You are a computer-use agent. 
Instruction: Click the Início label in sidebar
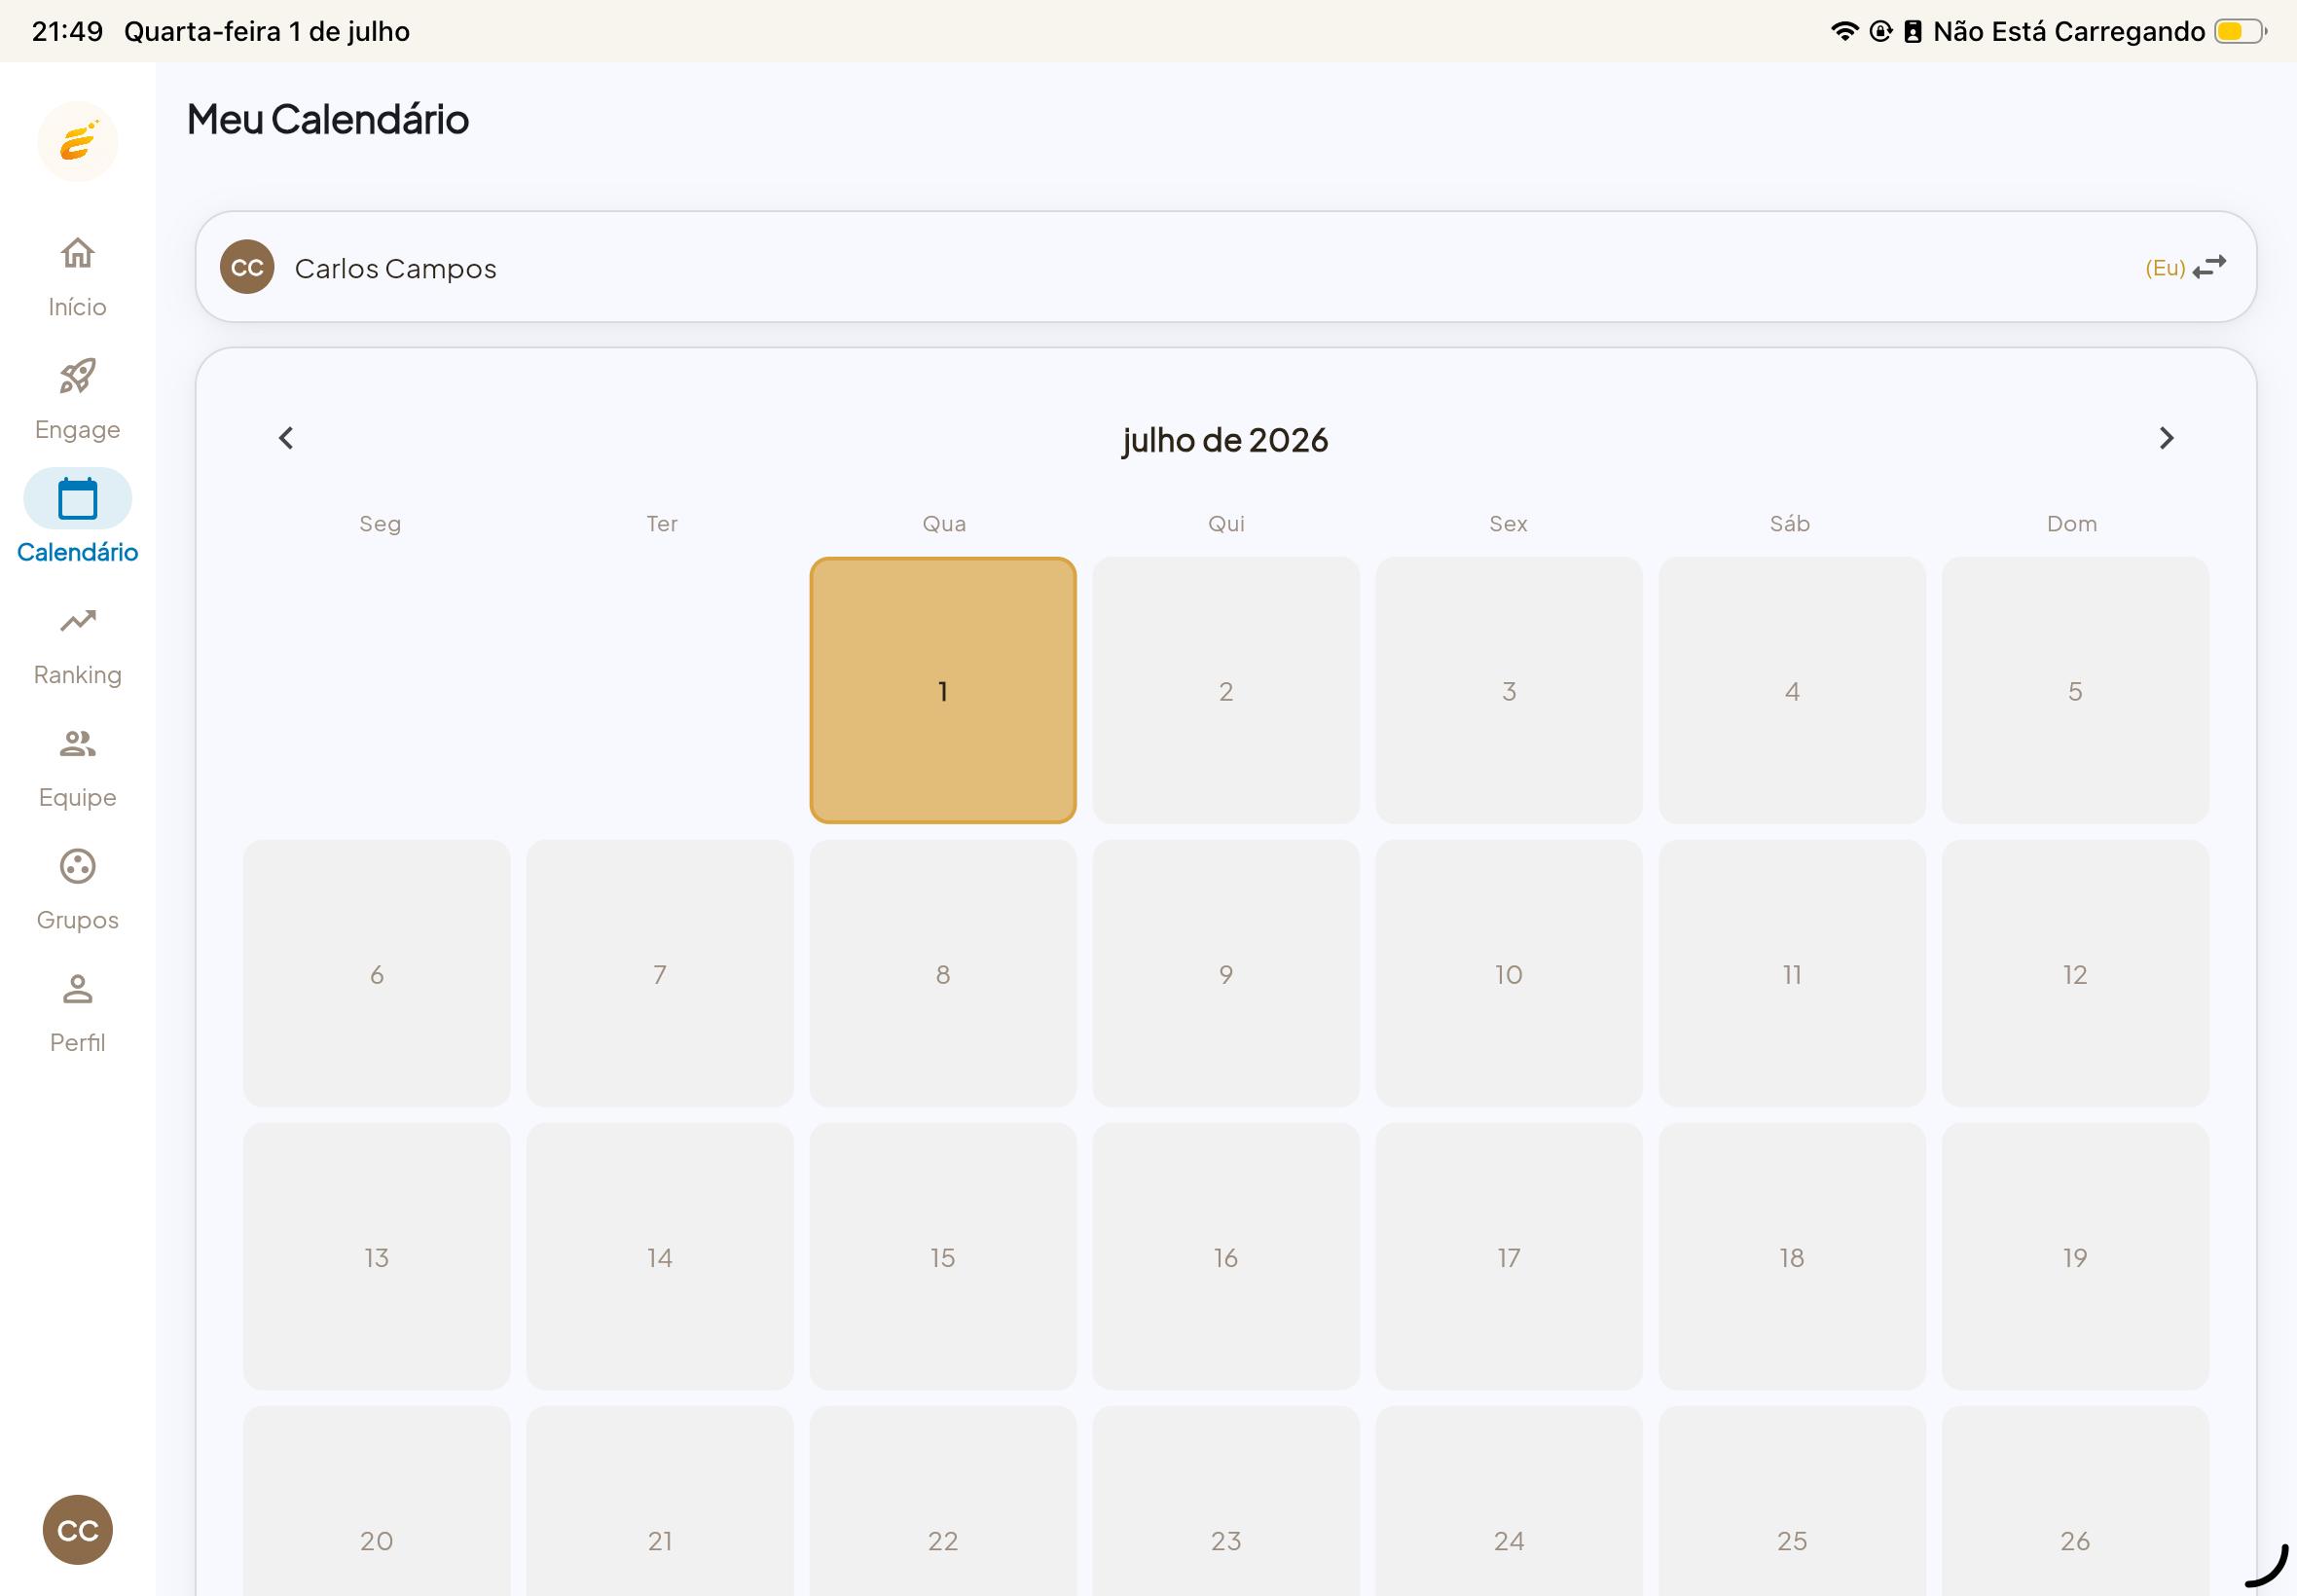[x=77, y=307]
